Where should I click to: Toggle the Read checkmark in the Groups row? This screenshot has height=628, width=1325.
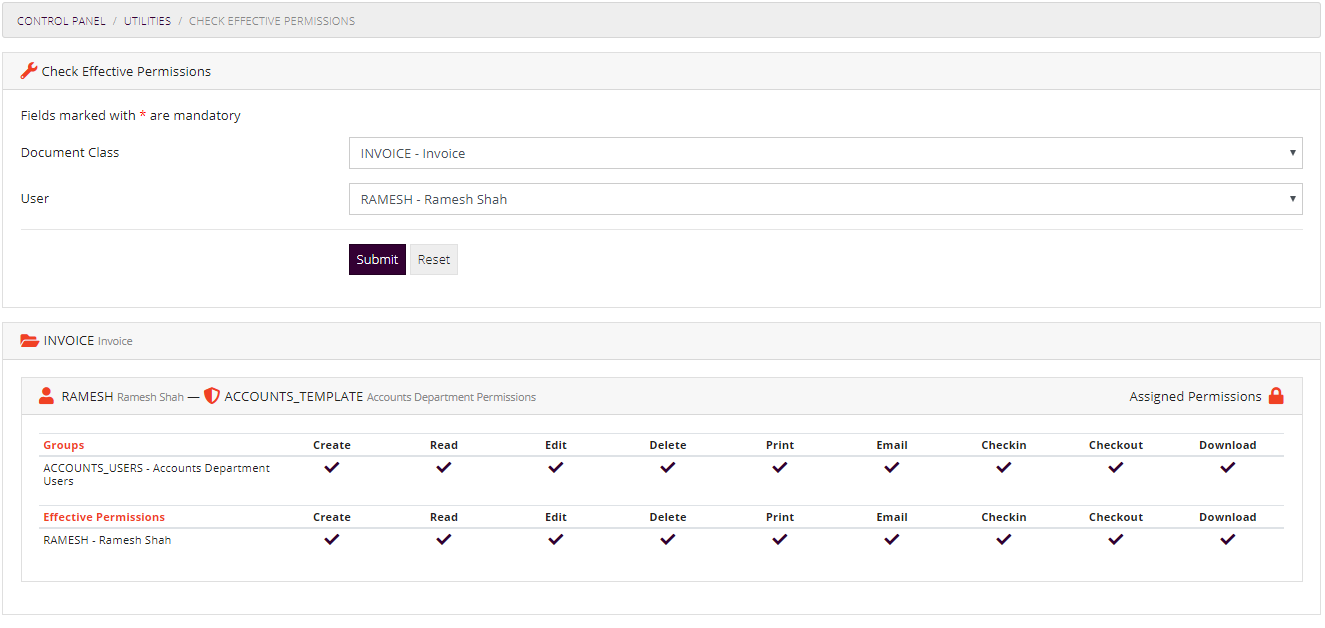click(443, 467)
